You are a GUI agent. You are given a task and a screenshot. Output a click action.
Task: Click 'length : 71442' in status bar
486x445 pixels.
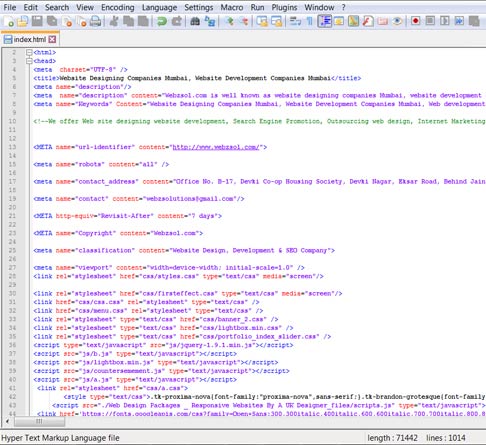click(x=392, y=438)
